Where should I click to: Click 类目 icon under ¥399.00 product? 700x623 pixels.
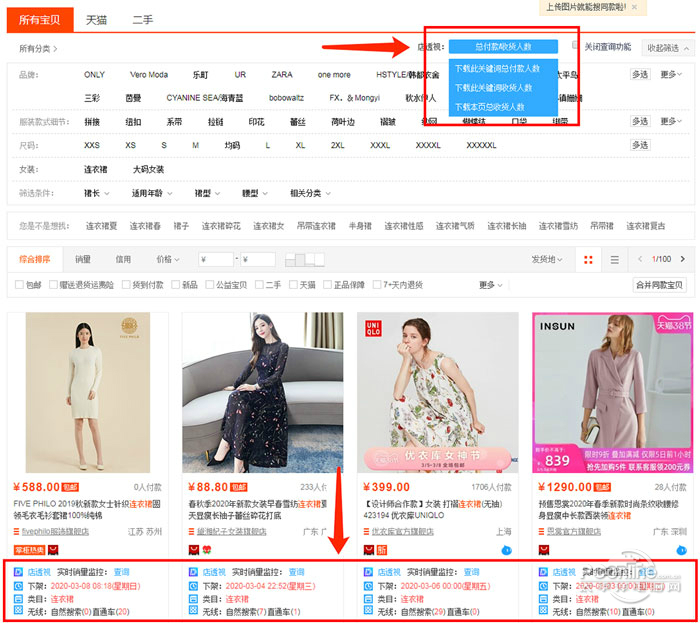(368, 598)
